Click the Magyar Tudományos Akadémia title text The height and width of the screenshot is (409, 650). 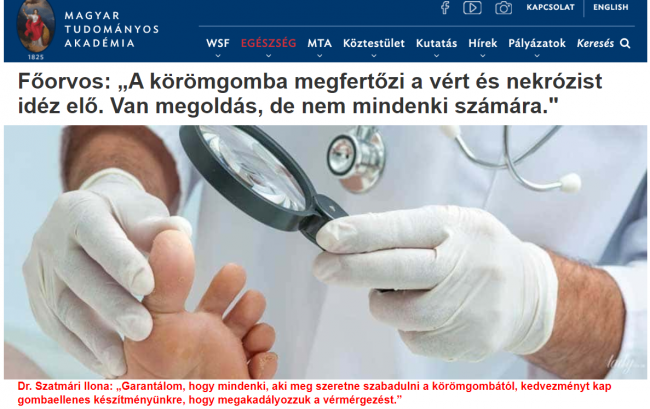(112, 29)
